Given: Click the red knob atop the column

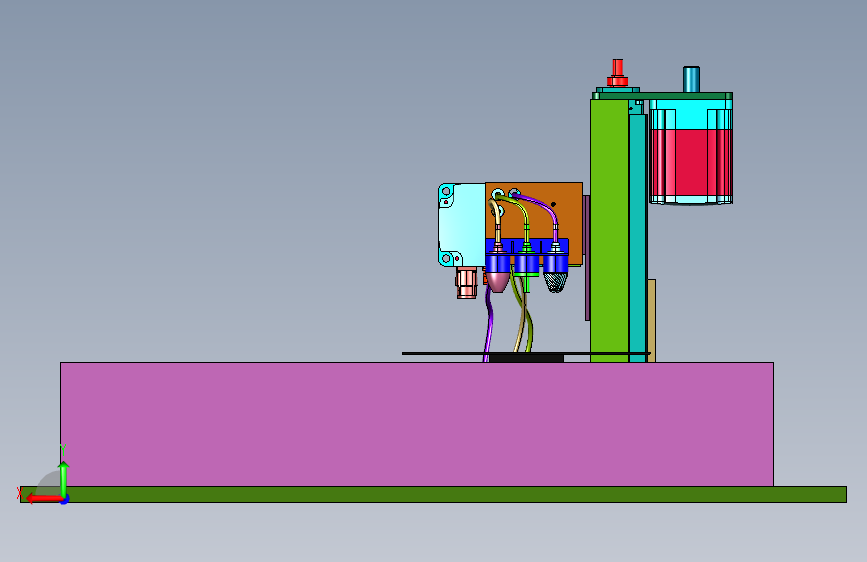Looking at the screenshot, I should (x=618, y=72).
